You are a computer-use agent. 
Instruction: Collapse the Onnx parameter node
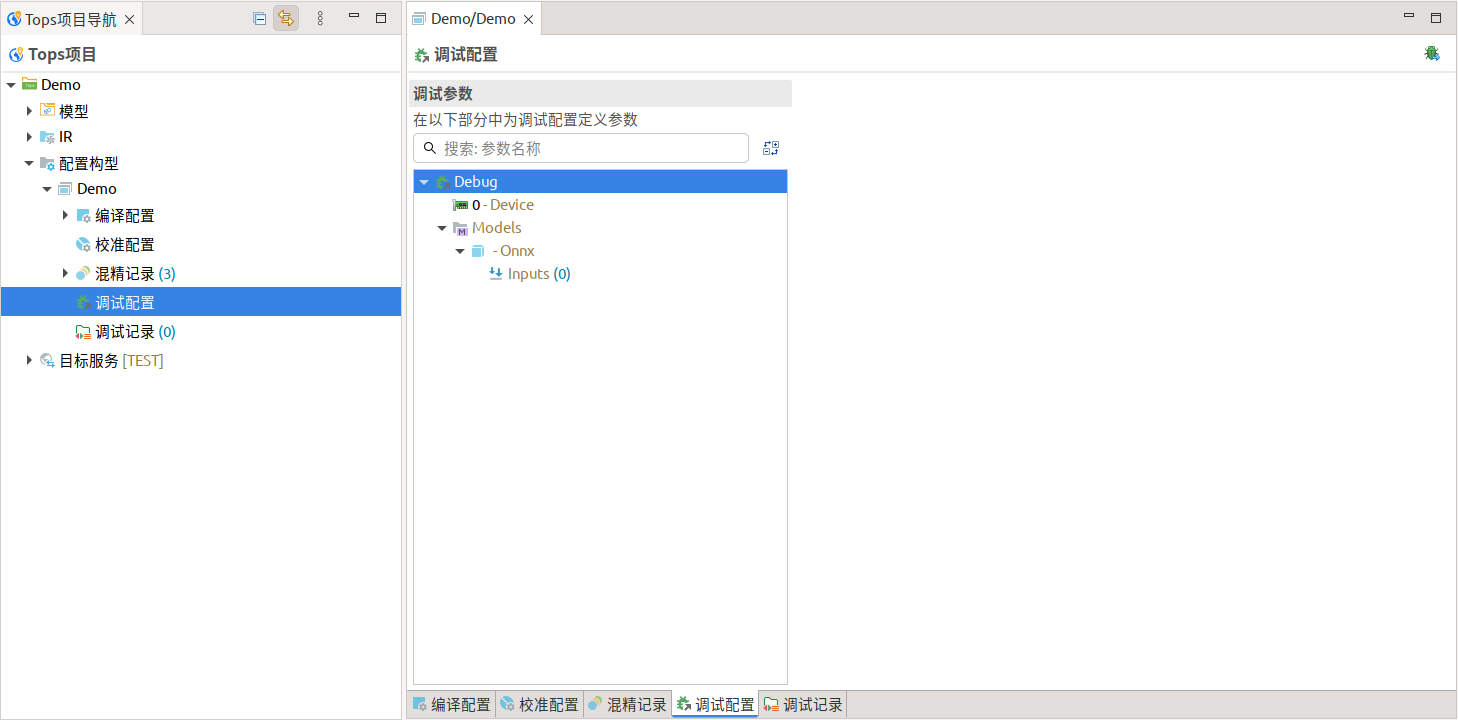[x=460, y=251]
